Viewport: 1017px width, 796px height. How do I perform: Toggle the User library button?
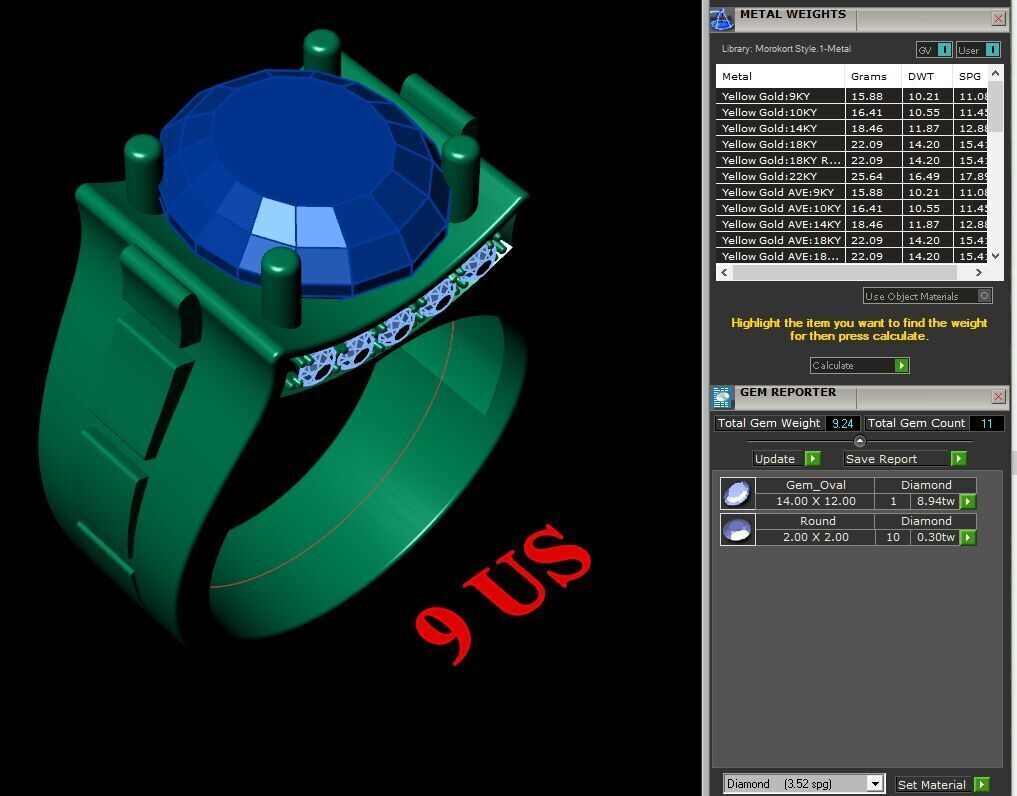click(978, 50)
